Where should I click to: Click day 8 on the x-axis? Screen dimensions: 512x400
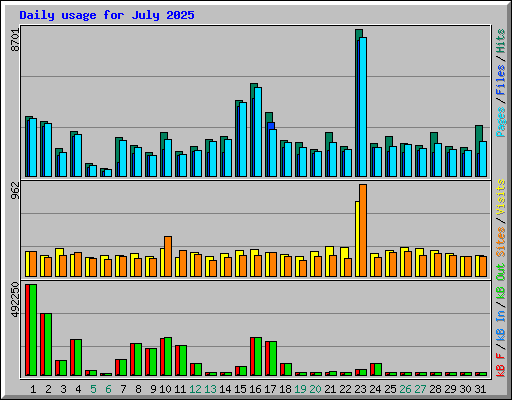click(x=138, y=389)
